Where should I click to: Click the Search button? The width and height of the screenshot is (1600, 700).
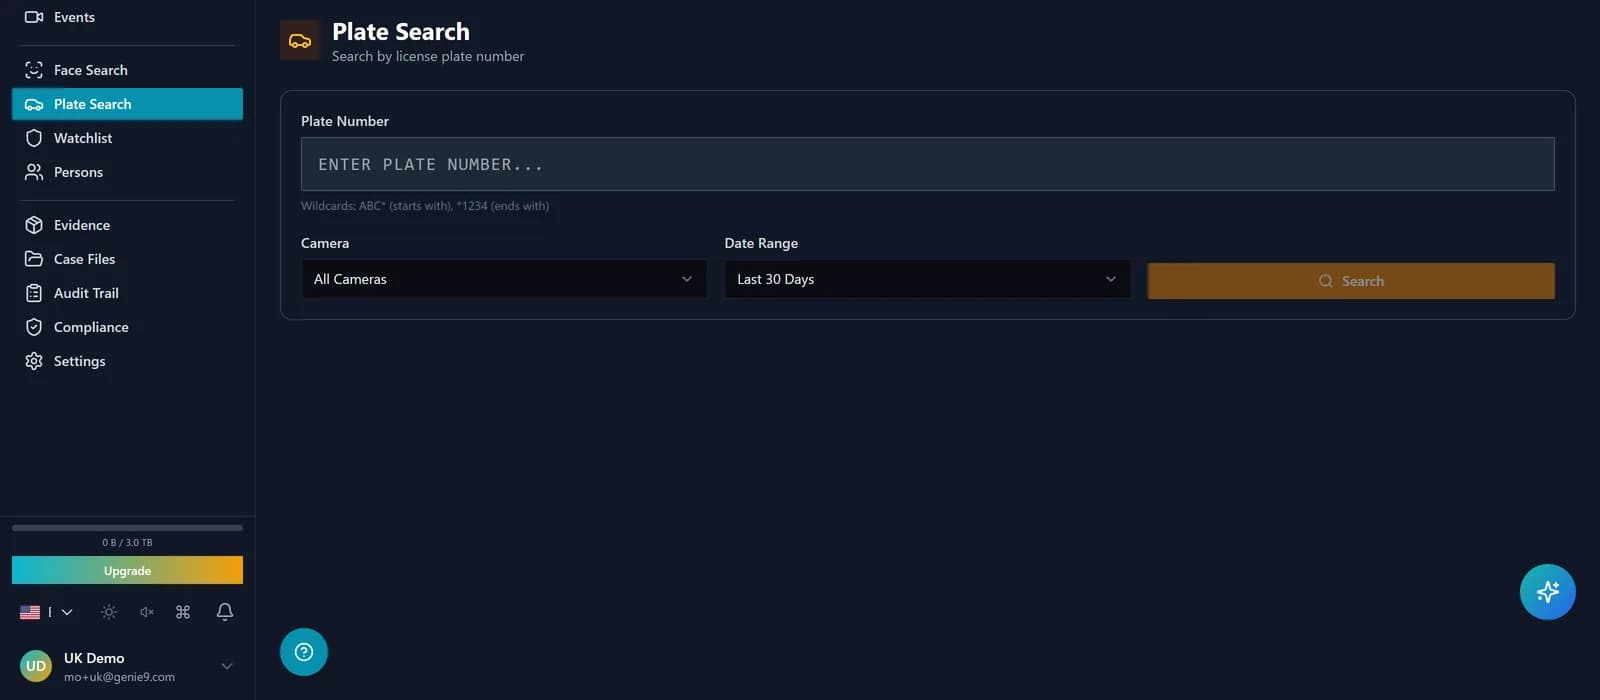click(1351, 281)
